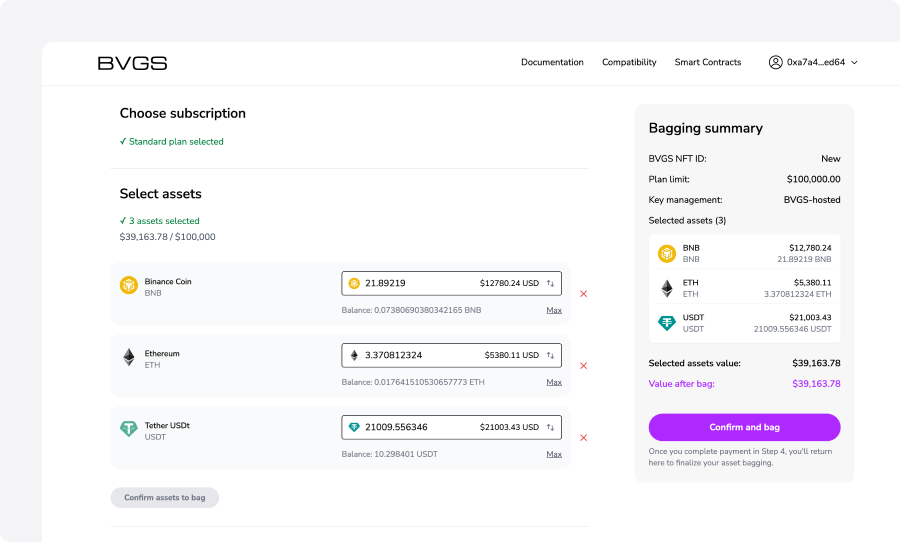Click the user account avatar icon
Screen dimensions: 900x543
[x=775, y=62]
